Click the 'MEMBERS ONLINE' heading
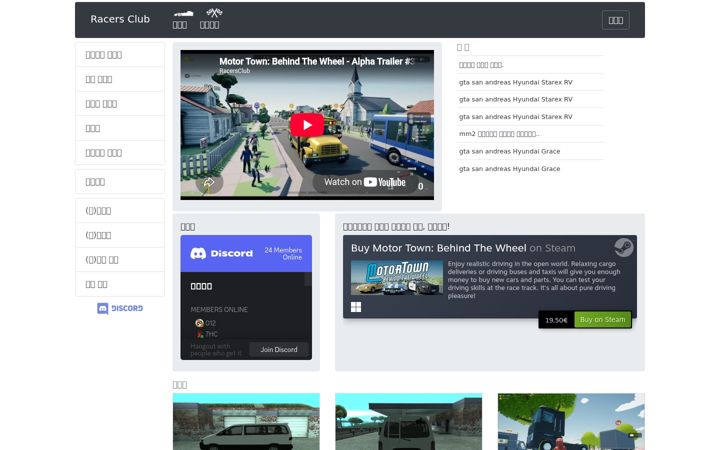The width and height of the screenshot is (720, 450). point(219,310)
